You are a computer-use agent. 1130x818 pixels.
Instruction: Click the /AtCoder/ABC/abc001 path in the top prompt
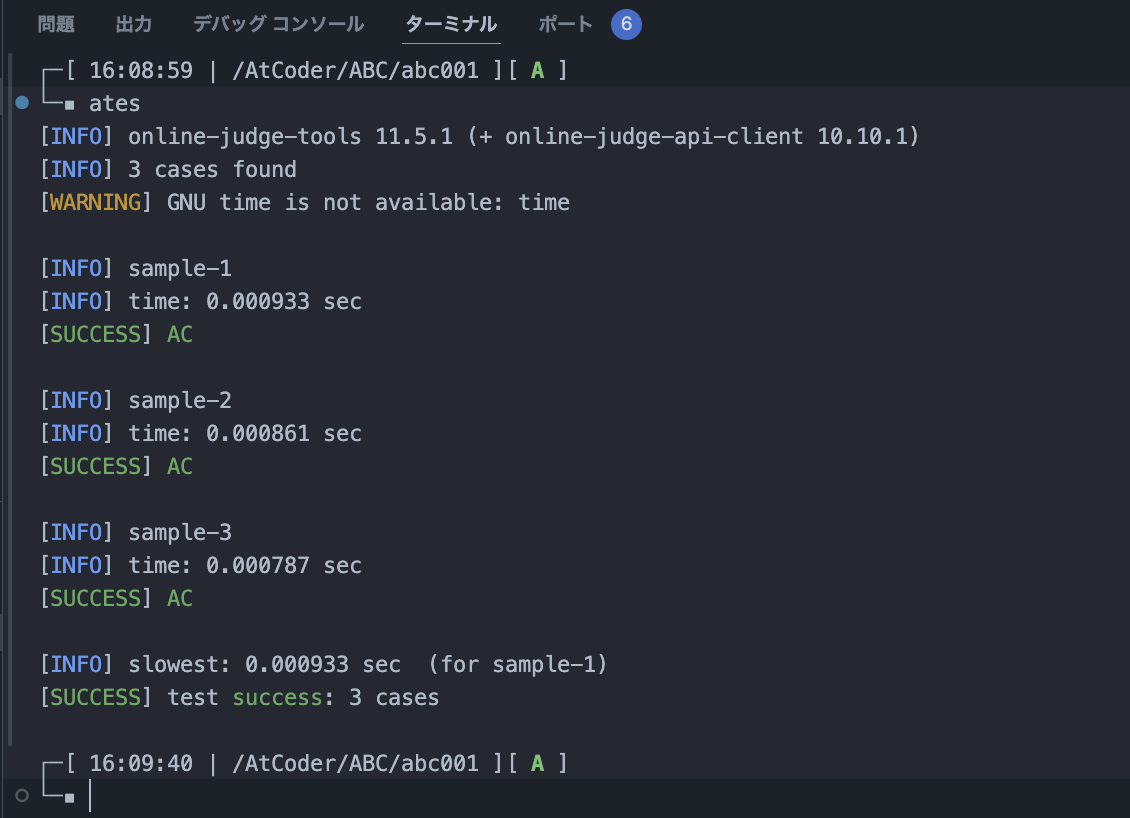pos(360,70)
